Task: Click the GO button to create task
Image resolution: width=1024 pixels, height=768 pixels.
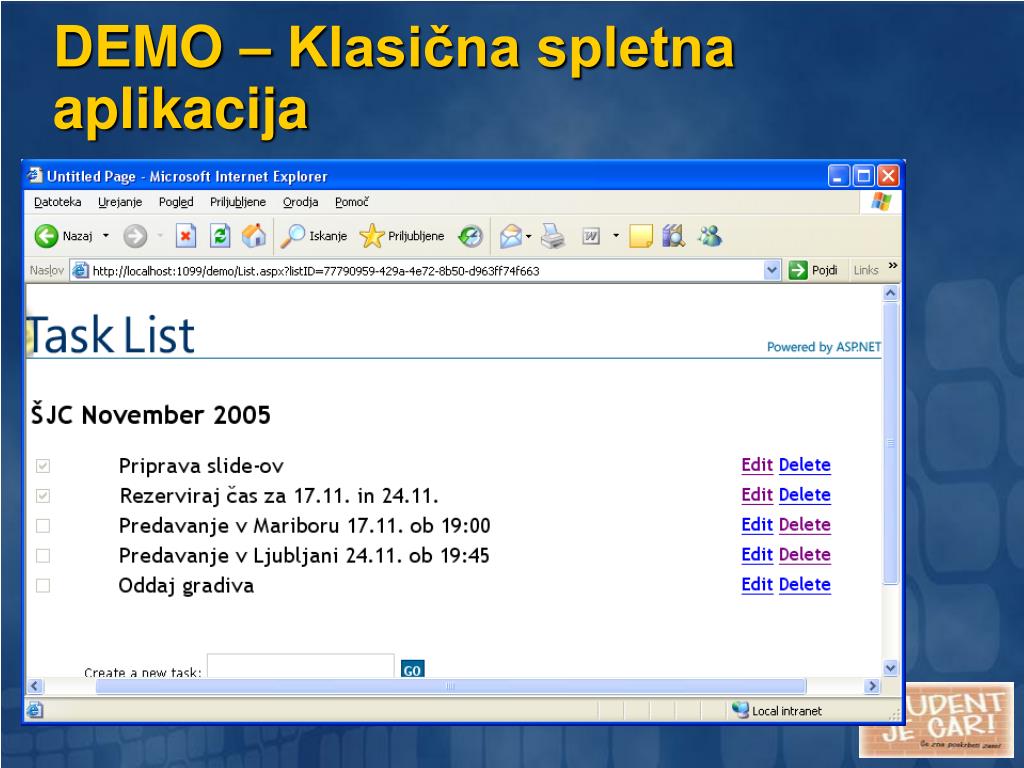Action: coord(412,669)
